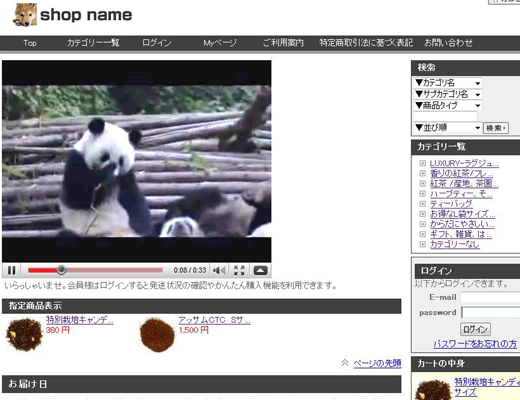The width and height of the screenshot is (520, 400).
Task: Open the パスワードをお忘れの方 link
Action: [x=475, y=344]
